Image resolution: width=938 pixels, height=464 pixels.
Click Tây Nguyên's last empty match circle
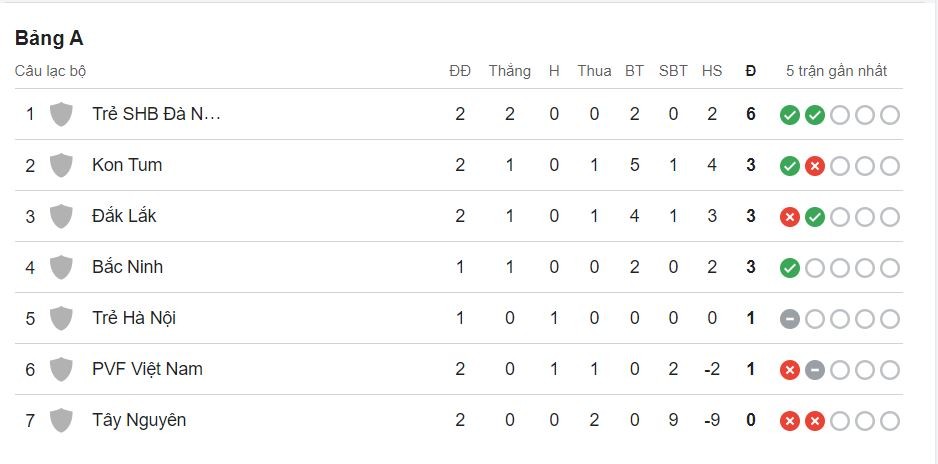click(890, 422)
